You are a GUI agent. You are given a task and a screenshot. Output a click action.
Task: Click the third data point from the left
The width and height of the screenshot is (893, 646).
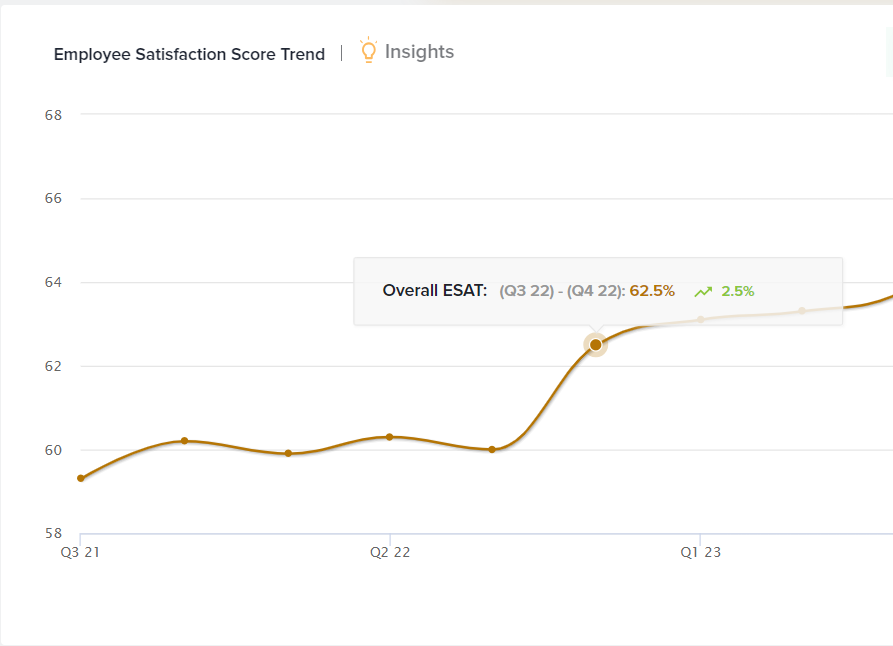(x=288, y=453)
